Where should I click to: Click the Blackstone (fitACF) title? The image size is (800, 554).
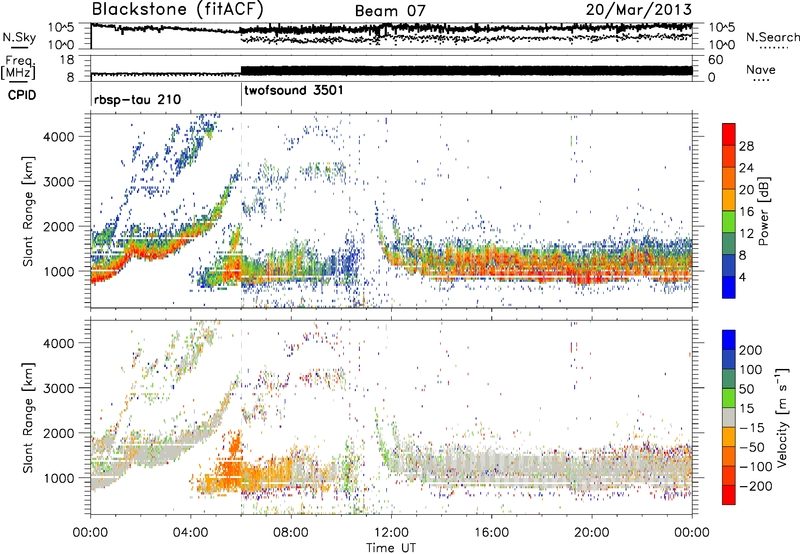[177, 10]
